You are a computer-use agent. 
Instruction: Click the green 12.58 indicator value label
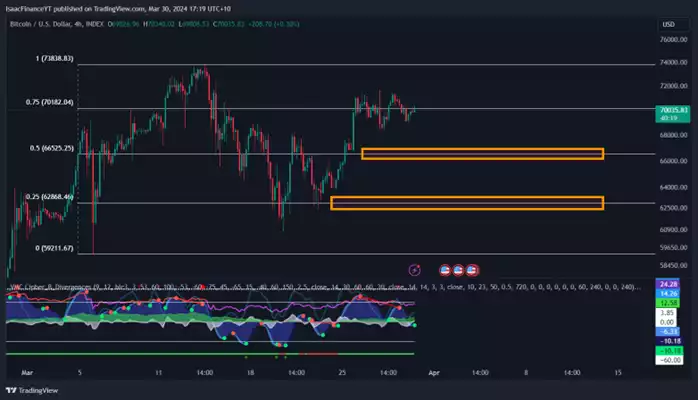pyautogui.click(x=669, y=303)
